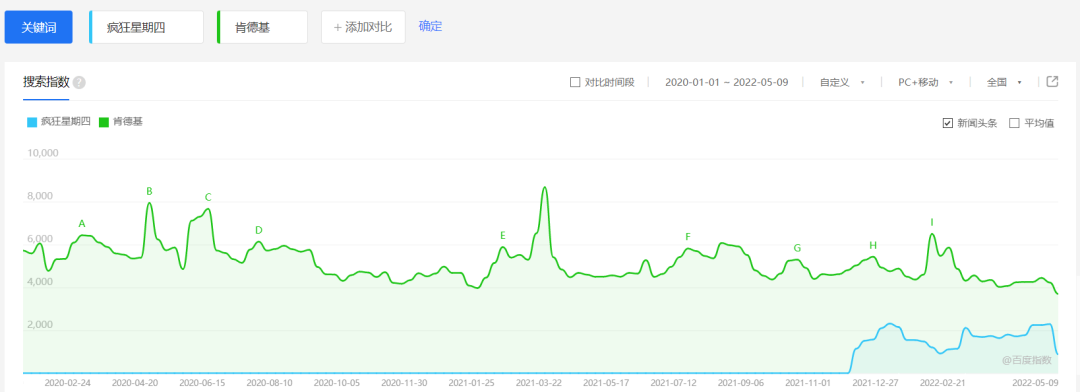The height and width of the screenshot is (392, 1080).
Task: Click news marker B on the chart
Action: pyautogui.click(x=149, y=192)
